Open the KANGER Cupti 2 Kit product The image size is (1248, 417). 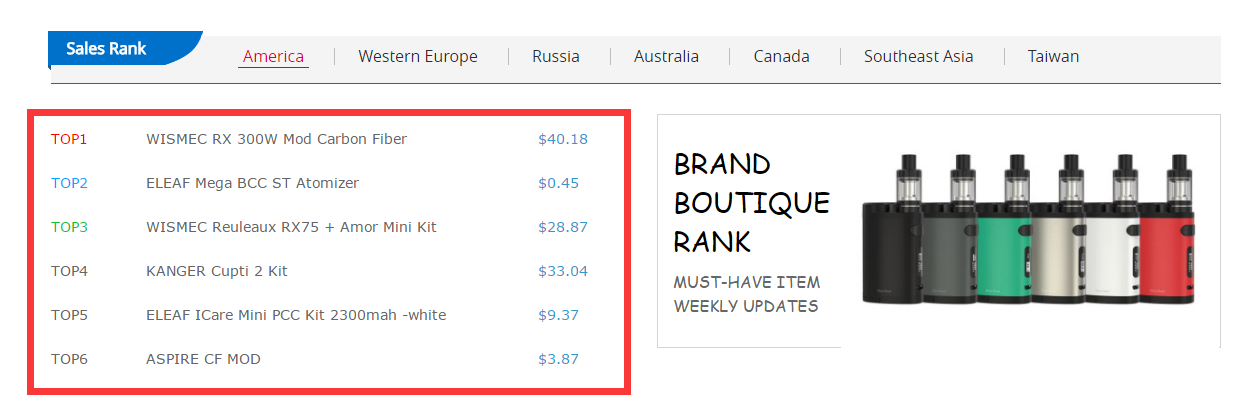[x=217, y=271]
